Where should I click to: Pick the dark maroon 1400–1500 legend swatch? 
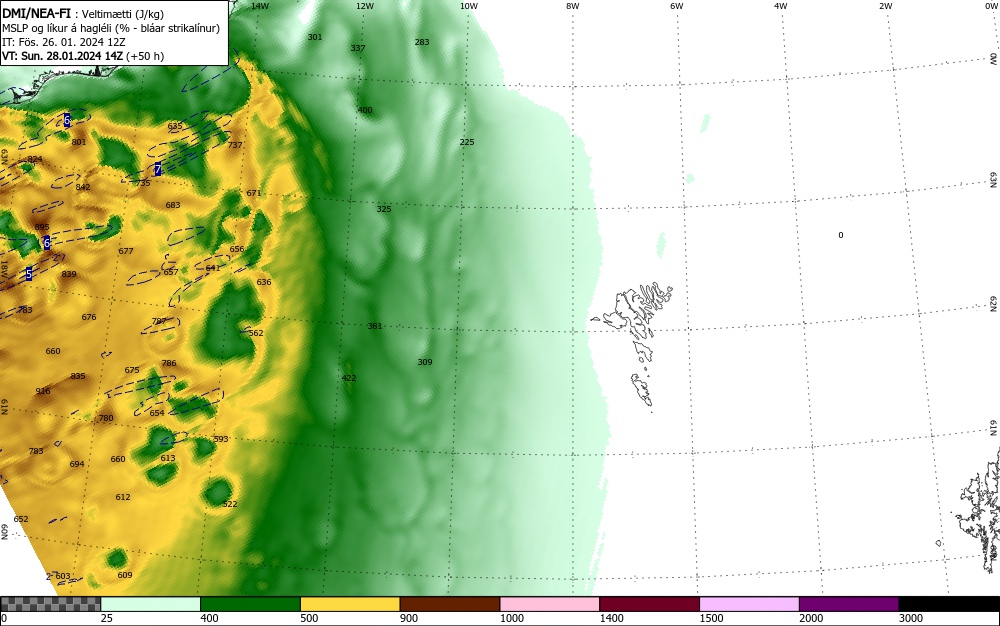[x=649, y=604]
